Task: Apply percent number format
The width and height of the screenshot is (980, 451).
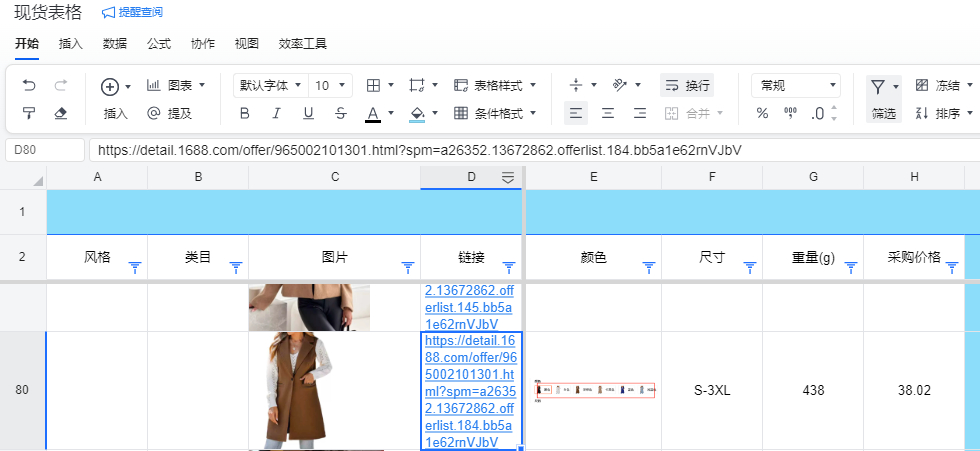Action: [762, 113]
